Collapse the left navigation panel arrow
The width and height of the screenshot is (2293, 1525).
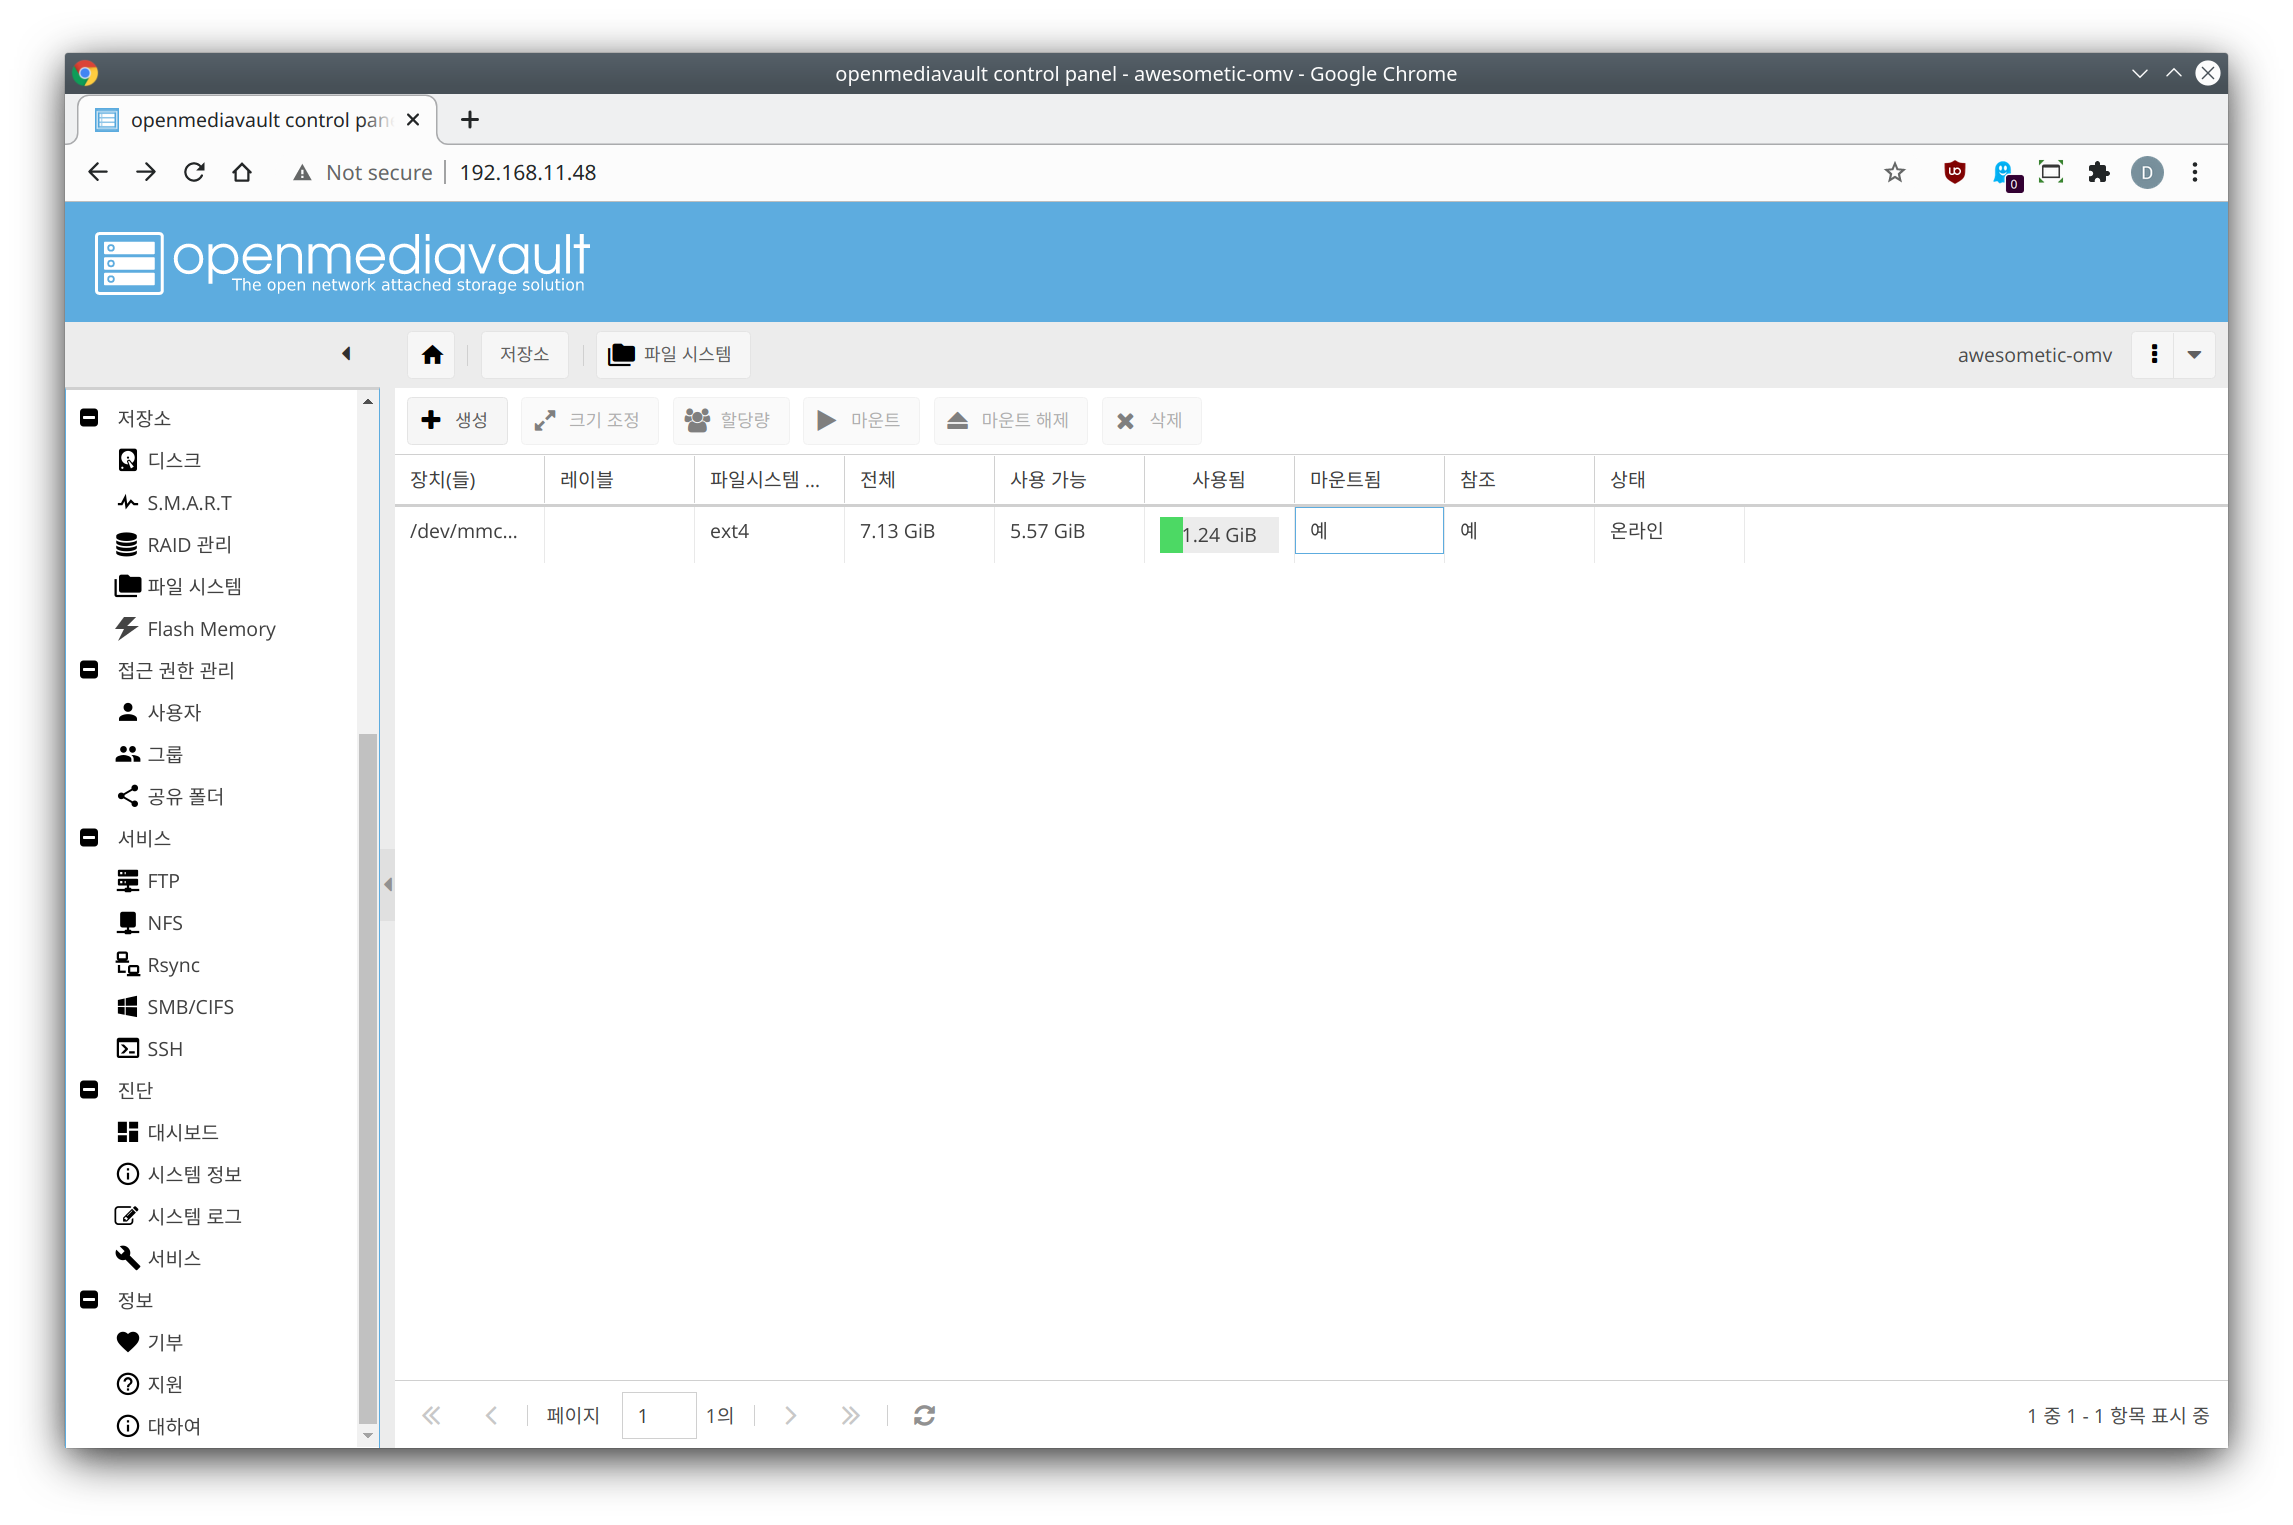click(346, 354)
